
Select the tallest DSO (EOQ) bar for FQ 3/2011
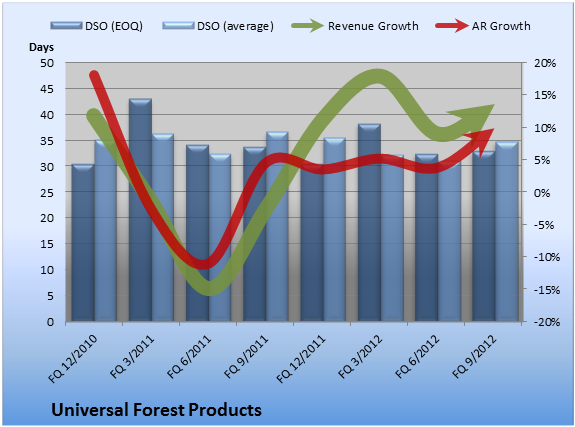point(140,210)
